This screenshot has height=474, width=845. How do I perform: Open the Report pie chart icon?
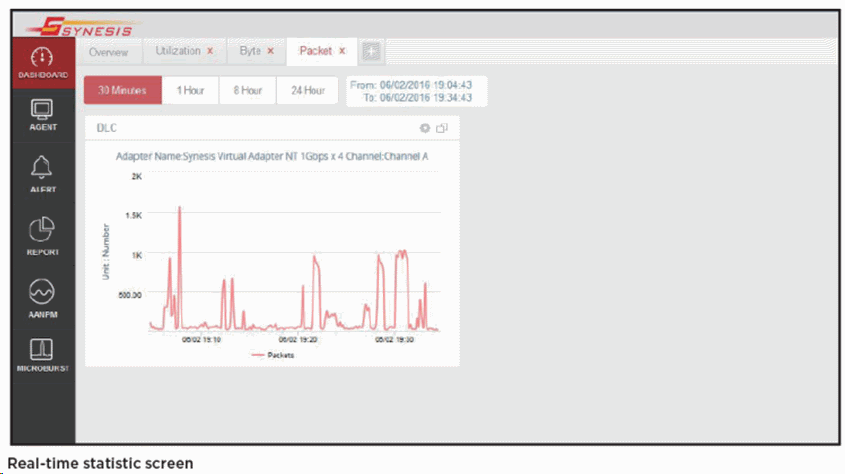tap(42, 234)
